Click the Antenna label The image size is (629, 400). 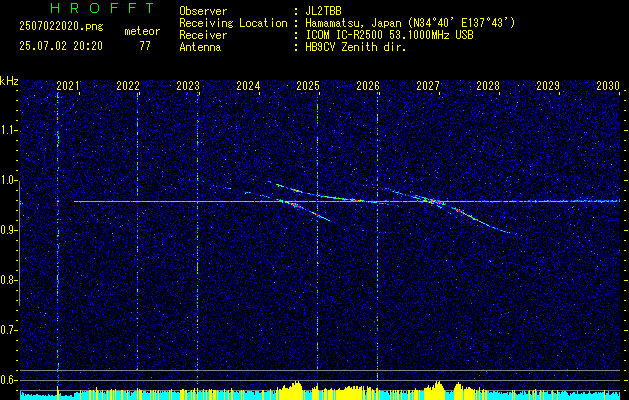[200, 47]
